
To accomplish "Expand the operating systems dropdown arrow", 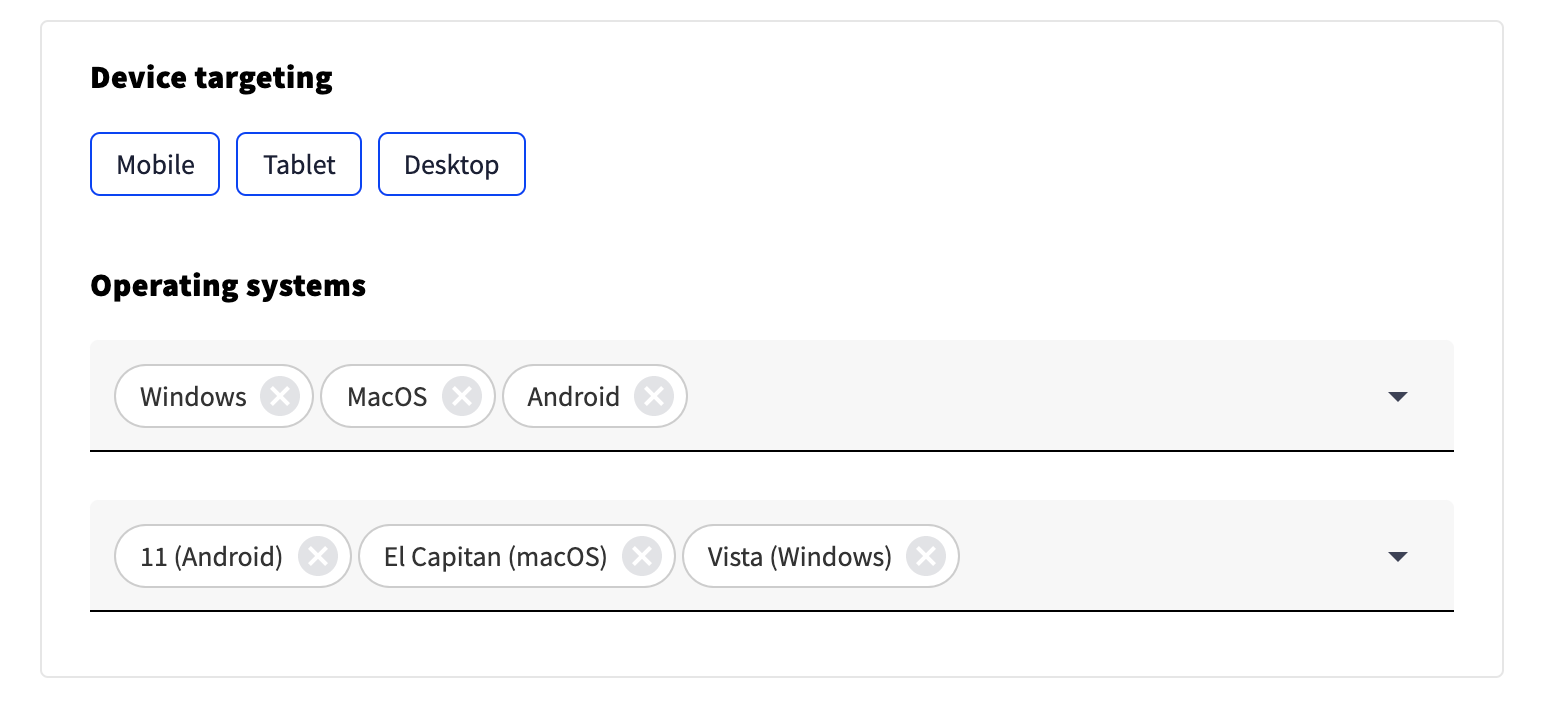I will click(x=1398, y=397).
